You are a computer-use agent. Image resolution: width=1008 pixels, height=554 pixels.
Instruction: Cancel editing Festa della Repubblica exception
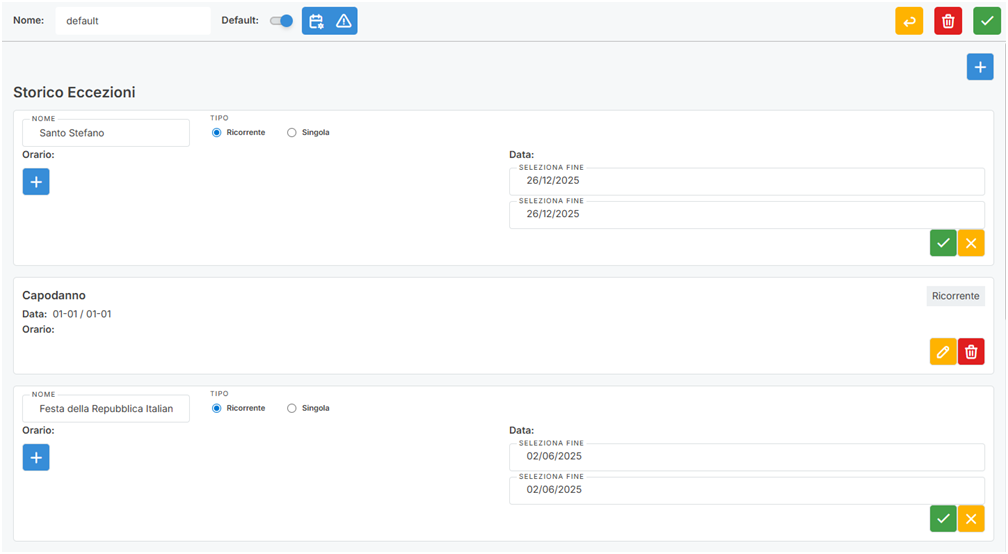click(x=971, y=519)
